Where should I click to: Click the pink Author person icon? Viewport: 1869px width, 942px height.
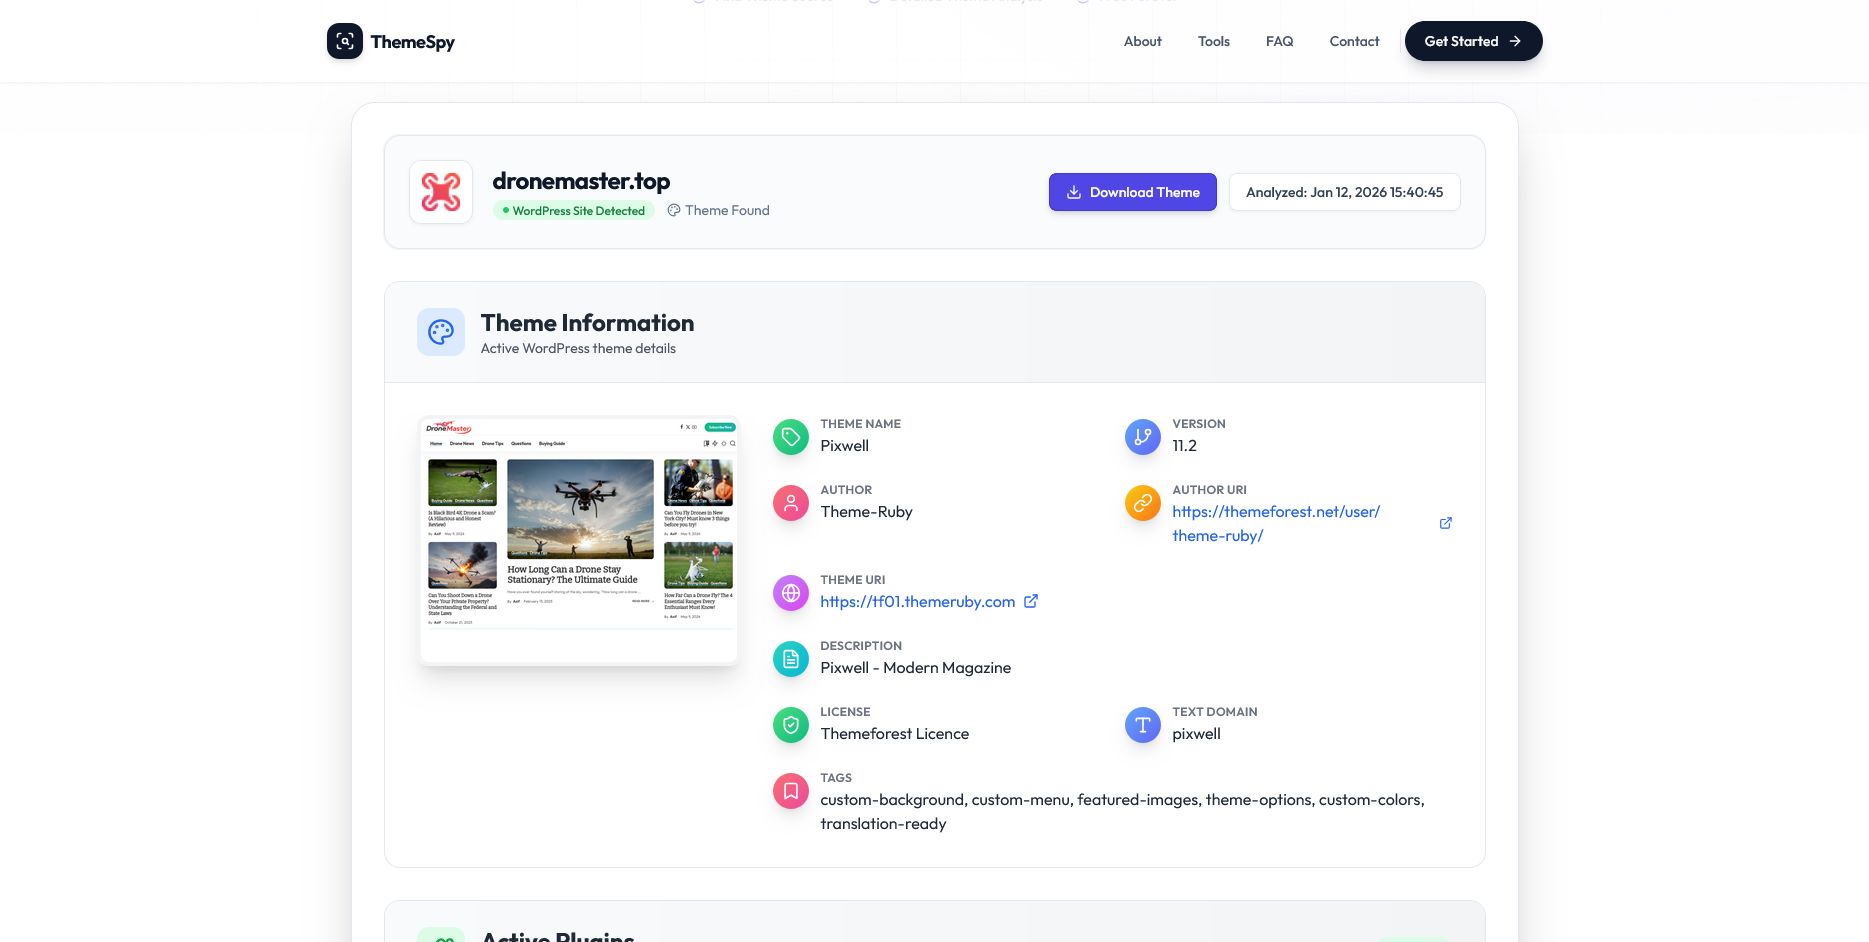(791, 503)
